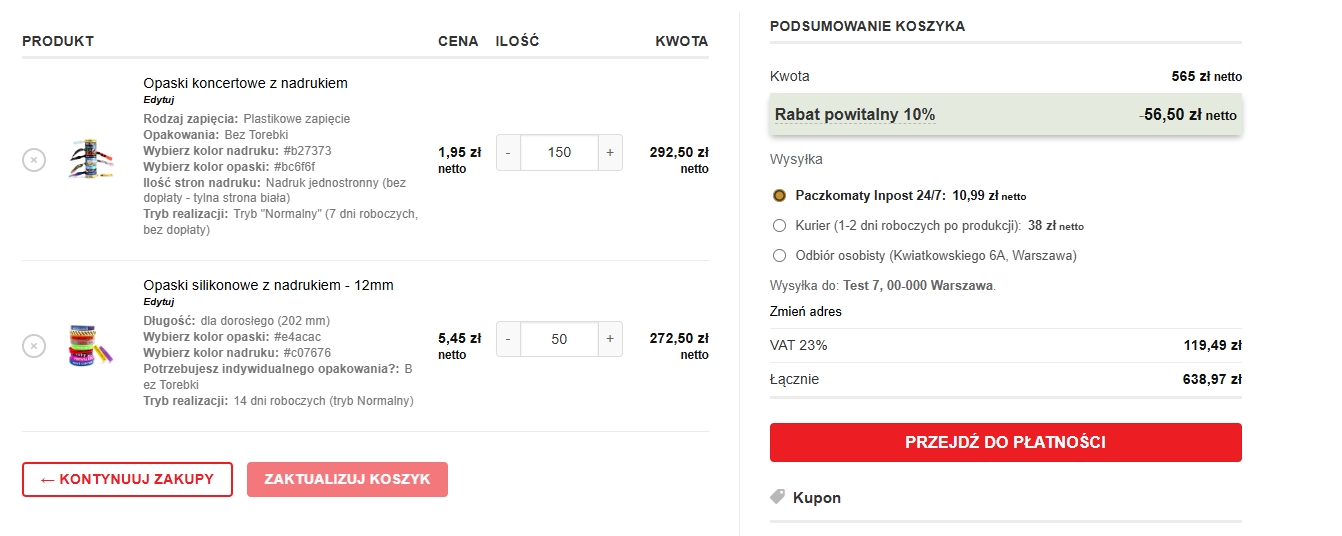1342x536 pixels.
Task: Decrease quantity of Opaski koncertowe
Action: pyautogui.click(x=508, y=152)
